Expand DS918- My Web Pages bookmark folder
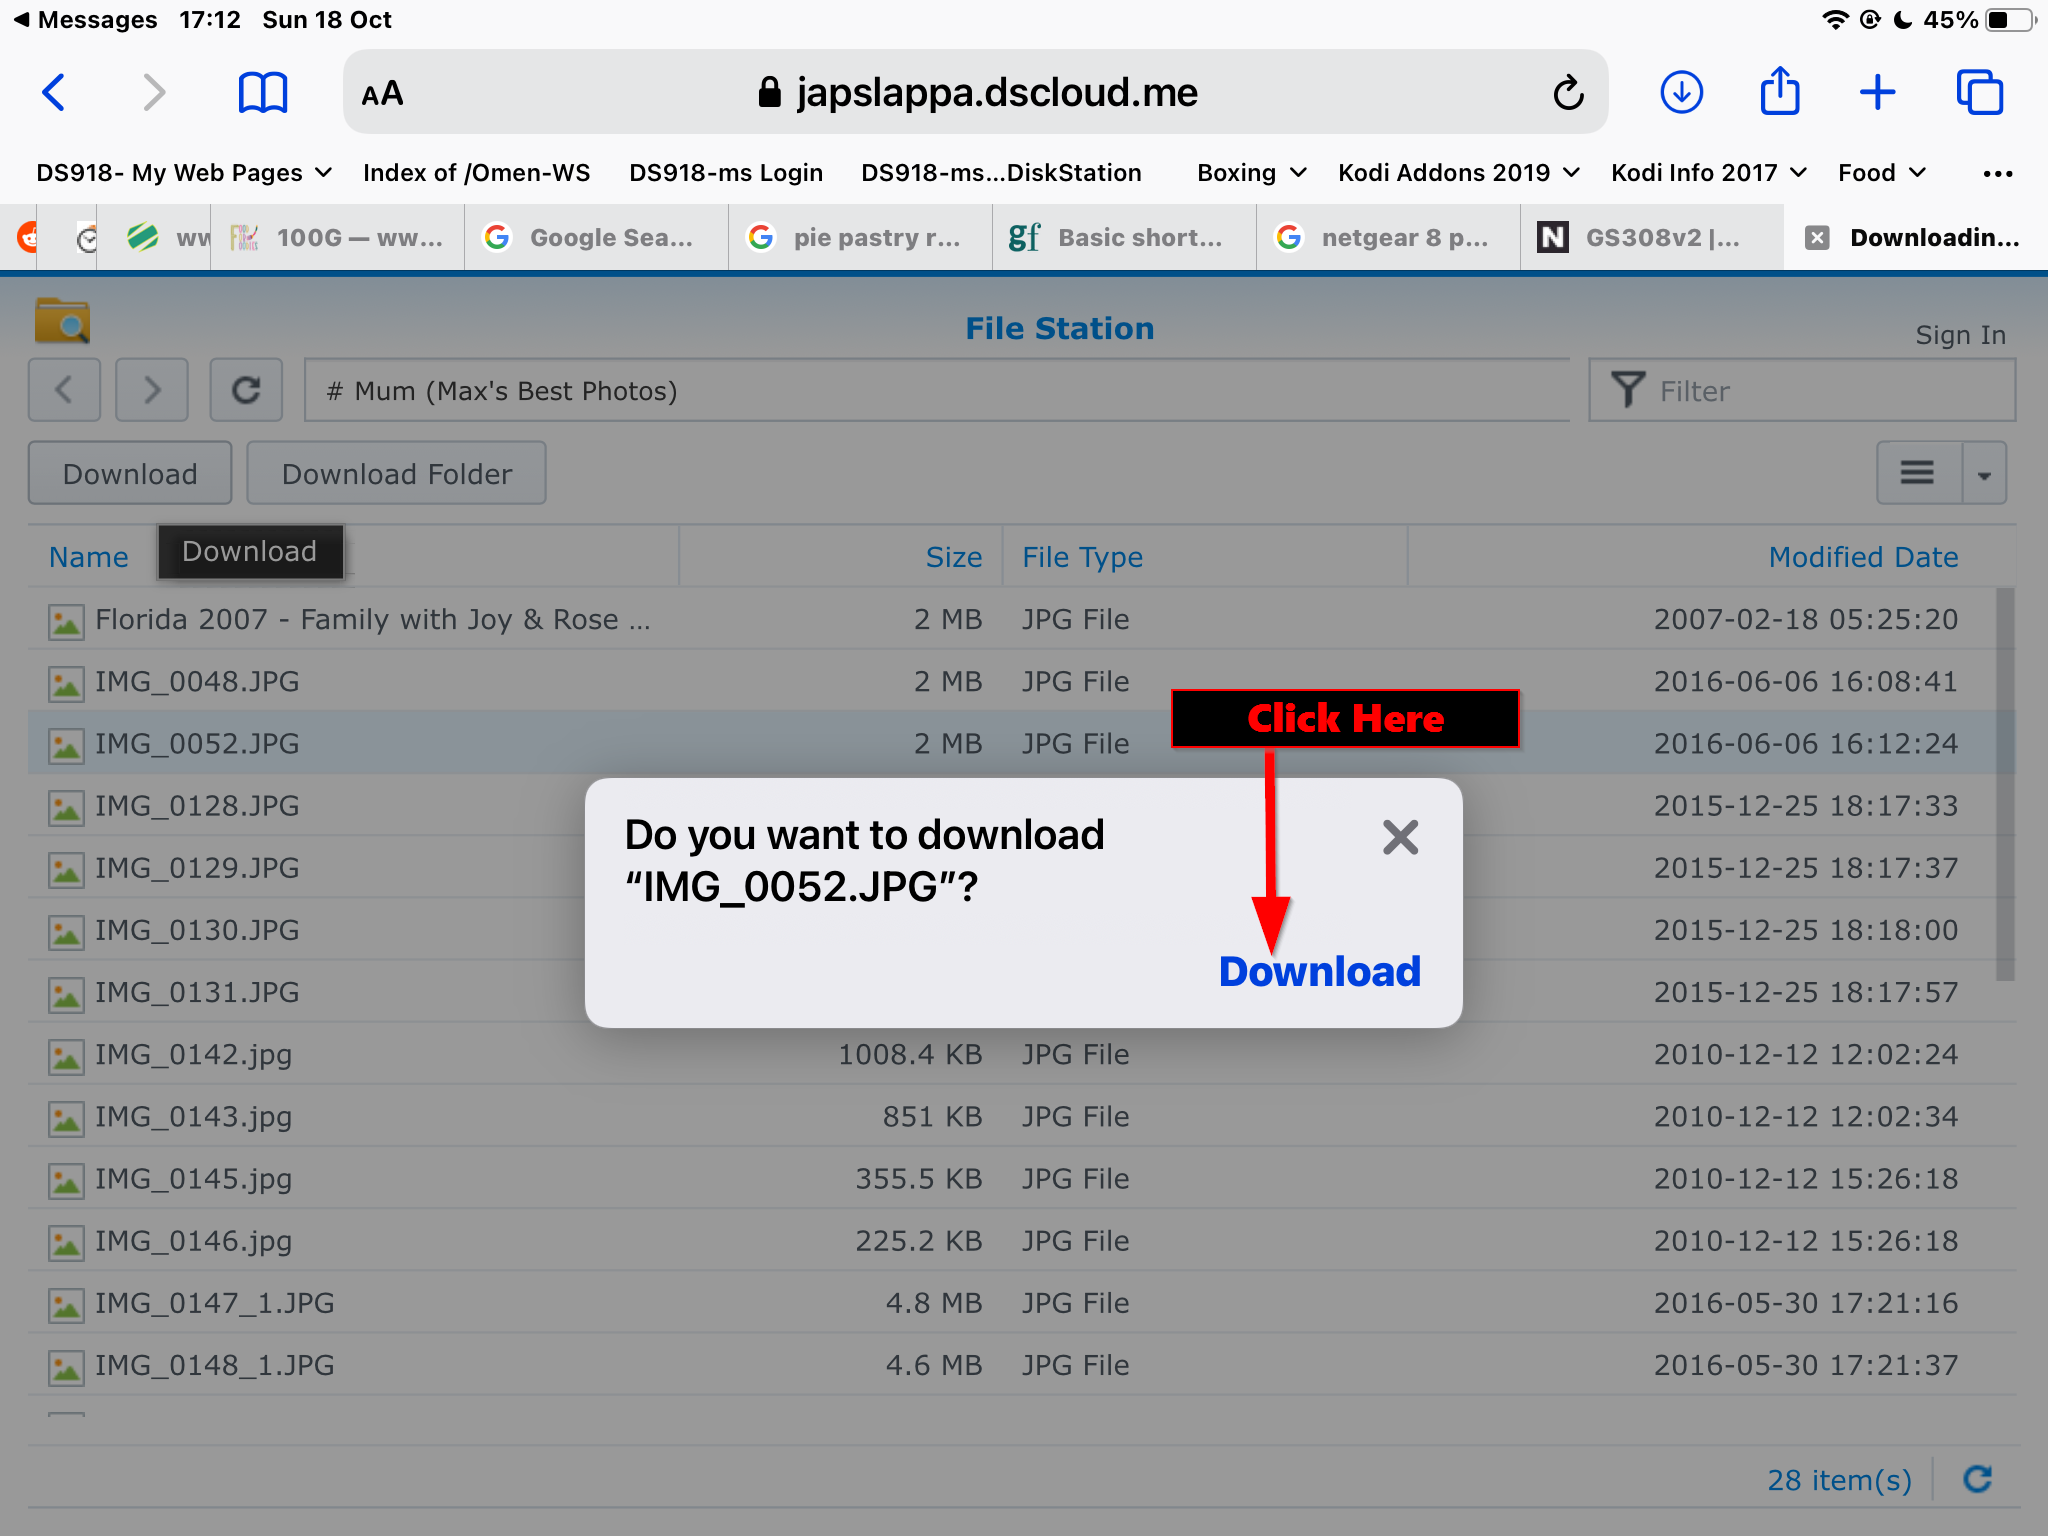The width and height of the screenshot is (2048, 1536). (x=184, y=173)
